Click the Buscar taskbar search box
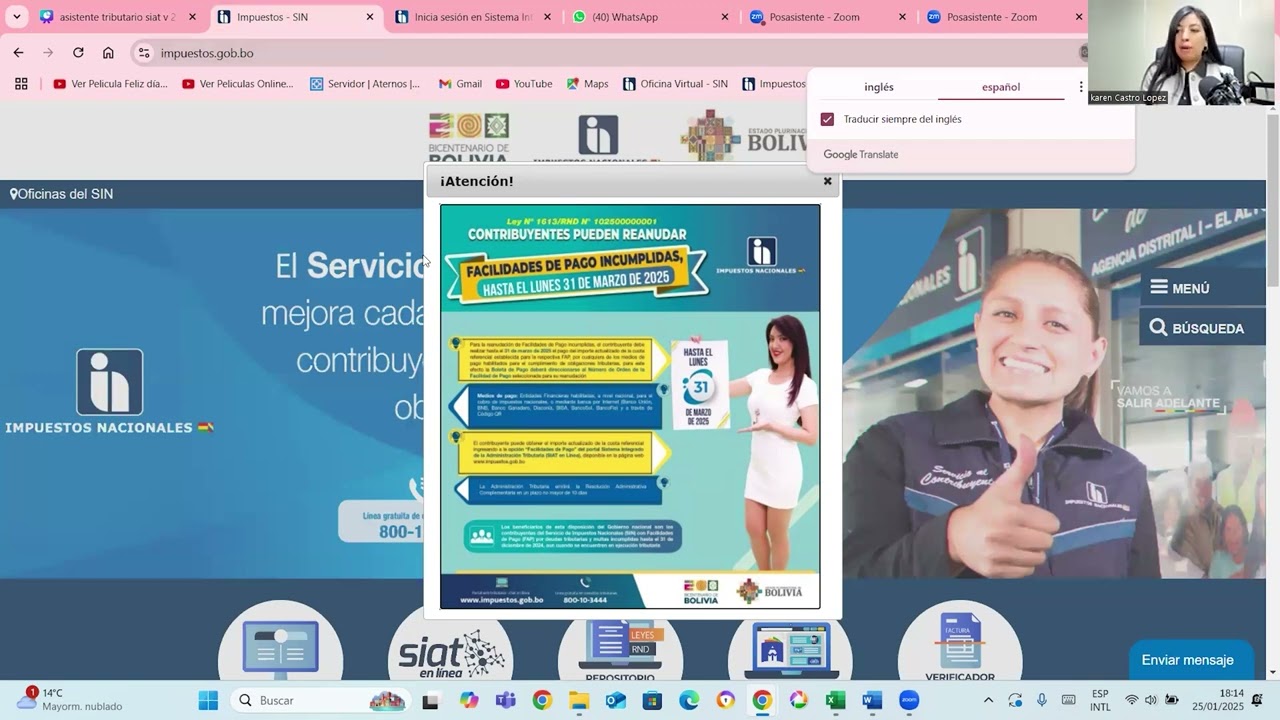The width and height of the screenshot is (1280, 720). point(320,700)
